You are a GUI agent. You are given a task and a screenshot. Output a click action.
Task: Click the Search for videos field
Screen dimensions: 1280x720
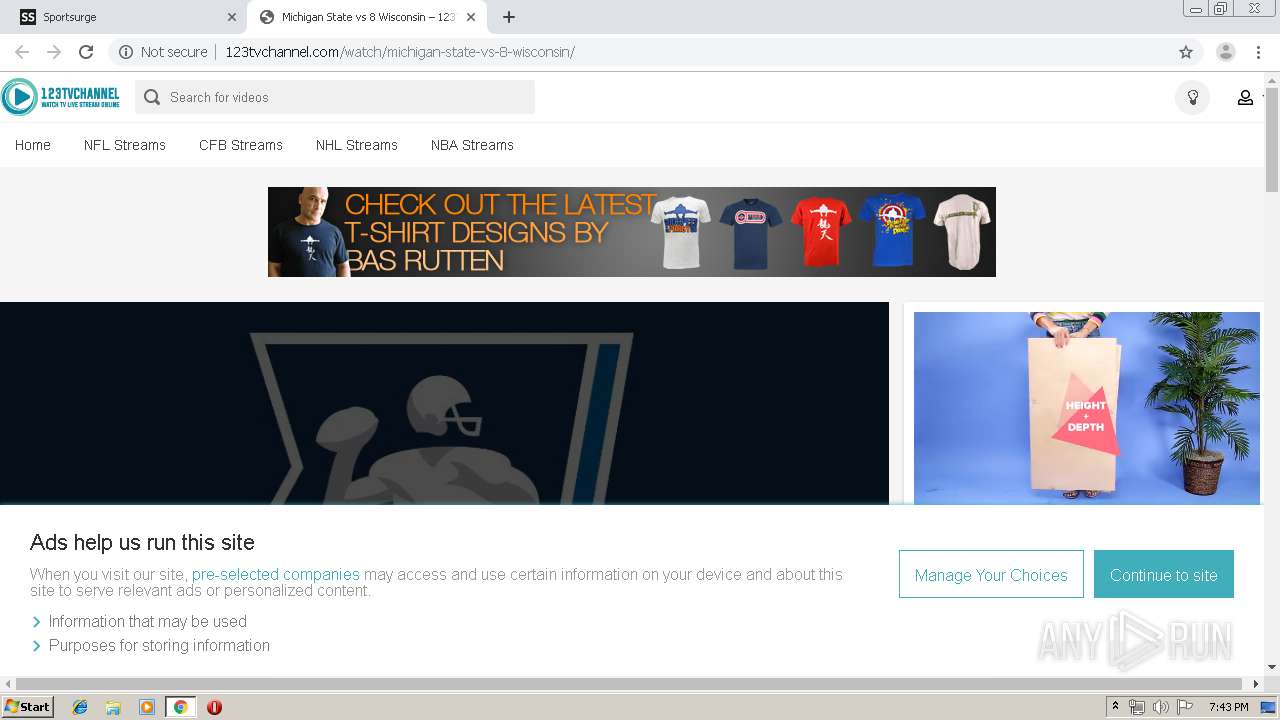[x=335, y=97]
